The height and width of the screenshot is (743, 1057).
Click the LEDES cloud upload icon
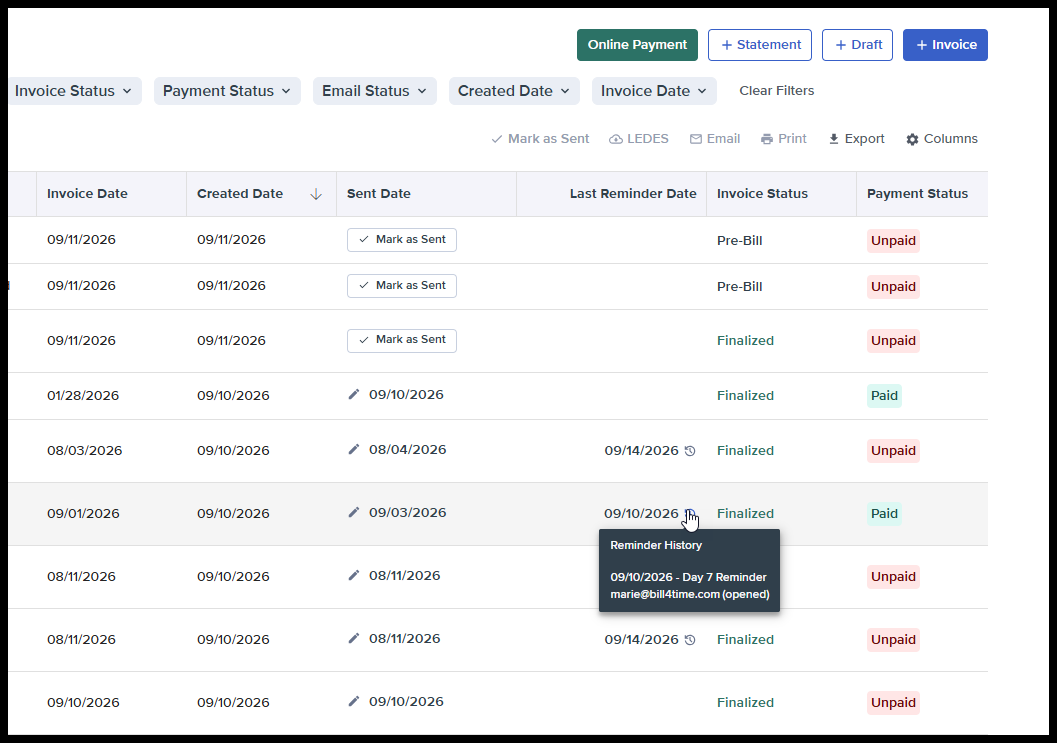point(615,139)
